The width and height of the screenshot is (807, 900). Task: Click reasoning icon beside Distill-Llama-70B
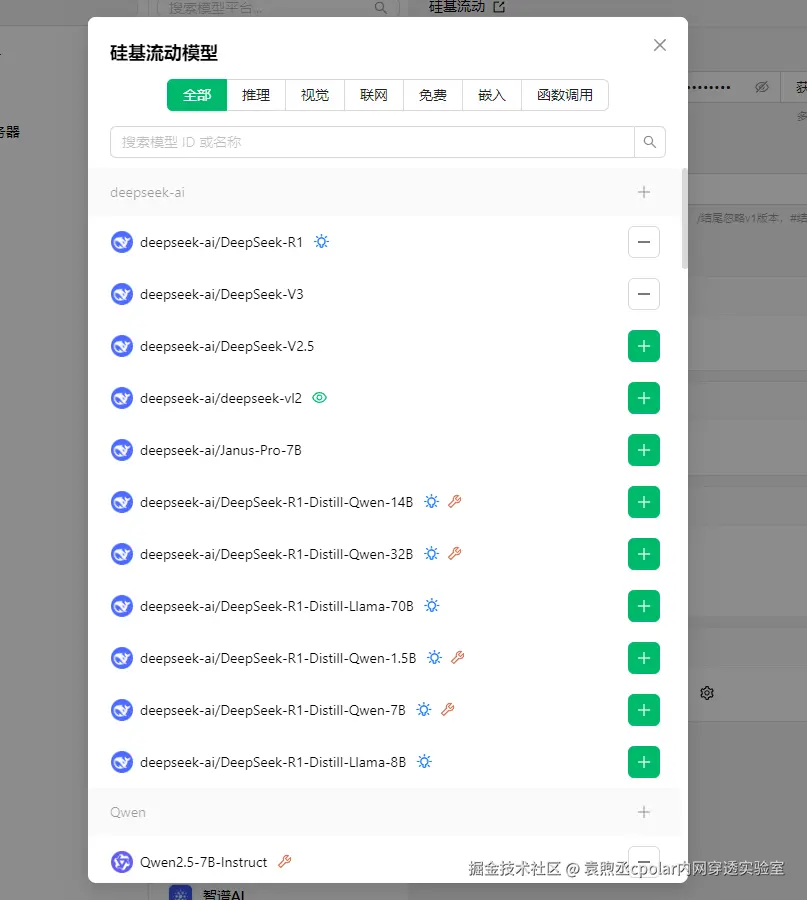click(x=432, y=606)
